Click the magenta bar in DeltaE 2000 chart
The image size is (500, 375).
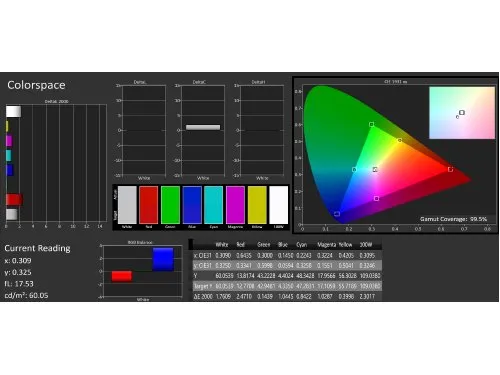(x=9, y=141)
